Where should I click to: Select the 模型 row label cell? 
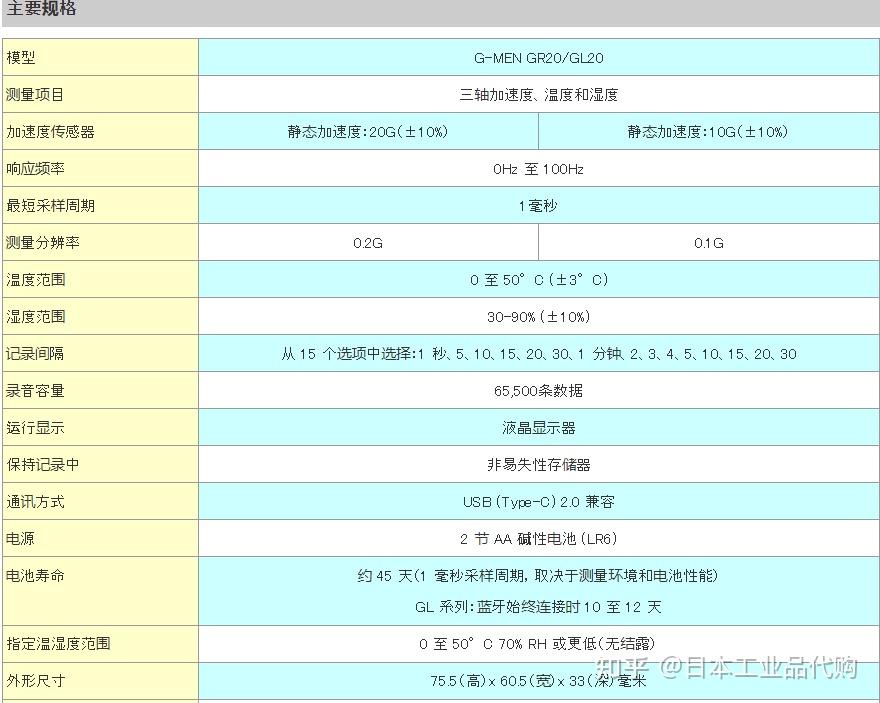click(x=100, y=58)
